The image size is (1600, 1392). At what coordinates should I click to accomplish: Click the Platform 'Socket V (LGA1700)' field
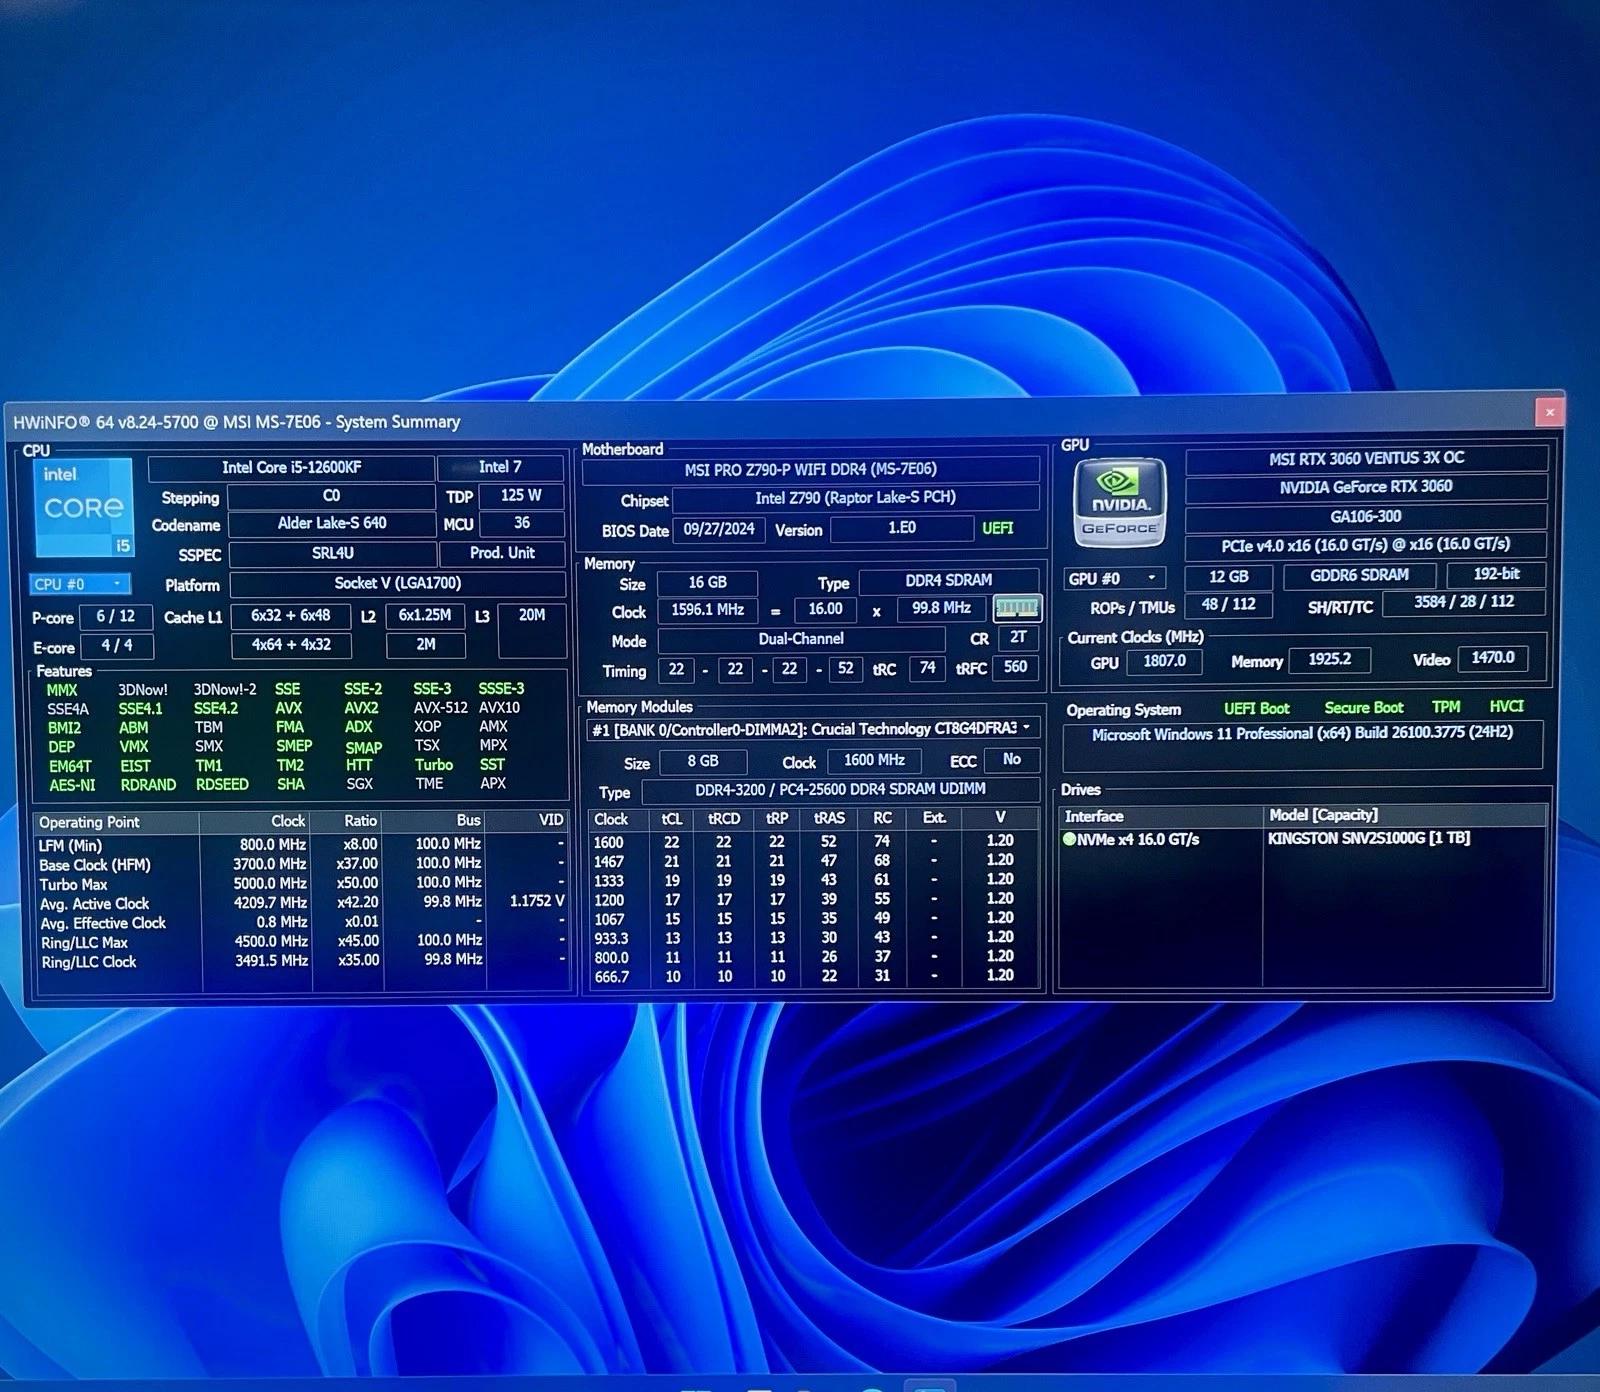(x=398, y=583)
